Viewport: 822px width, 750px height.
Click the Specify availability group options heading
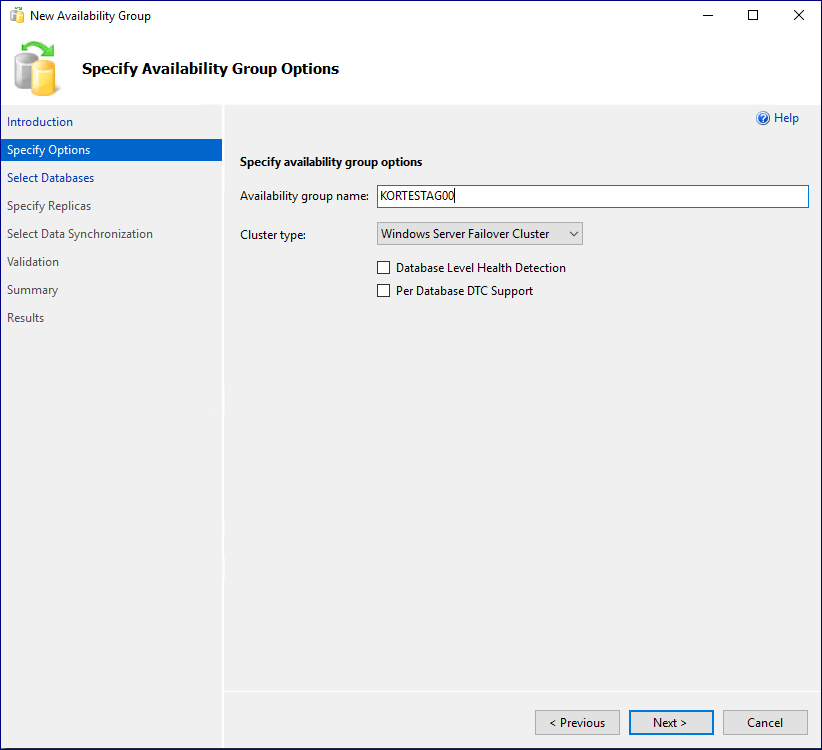331,162
